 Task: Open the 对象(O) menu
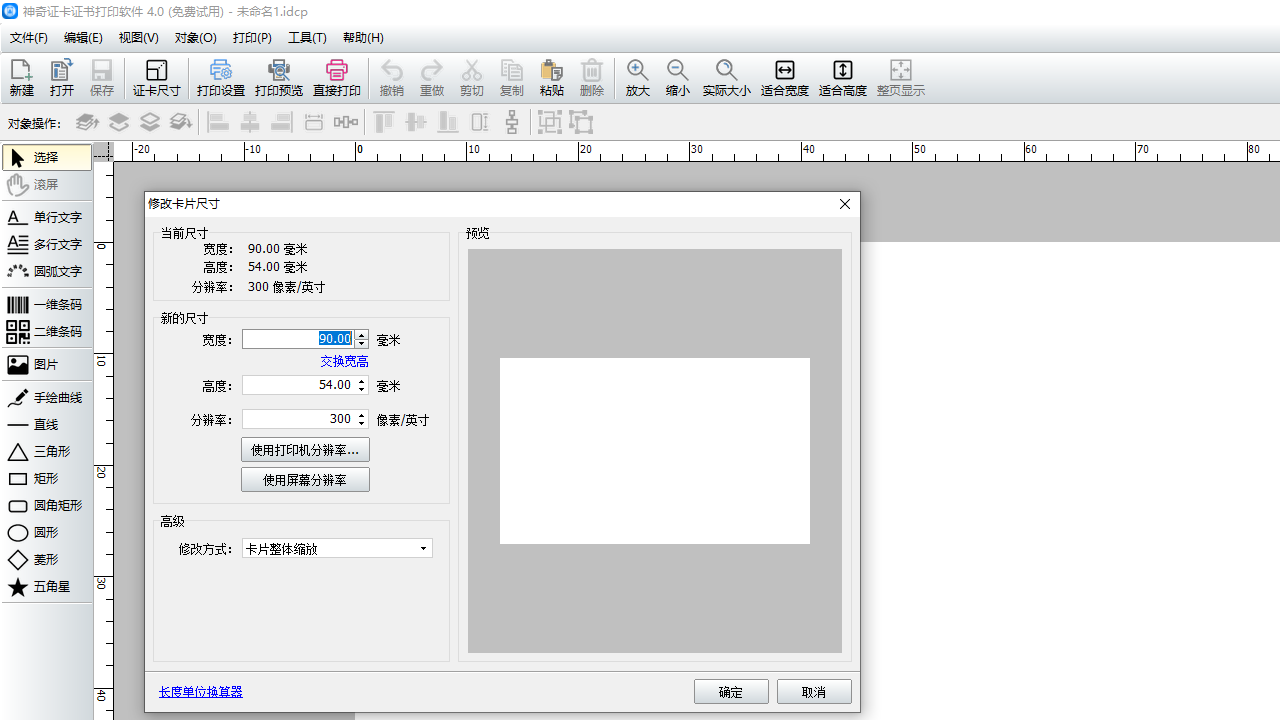[x=195, y=38]
